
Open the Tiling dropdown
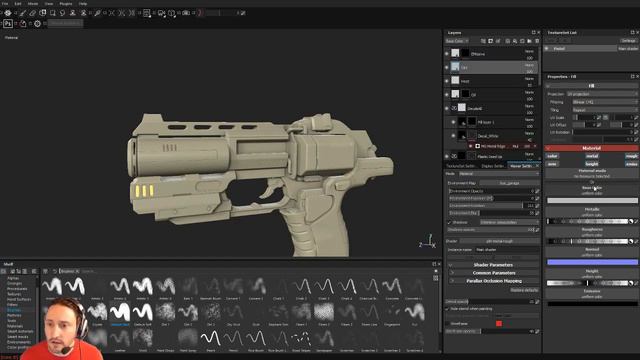click(x=604, y=110)
